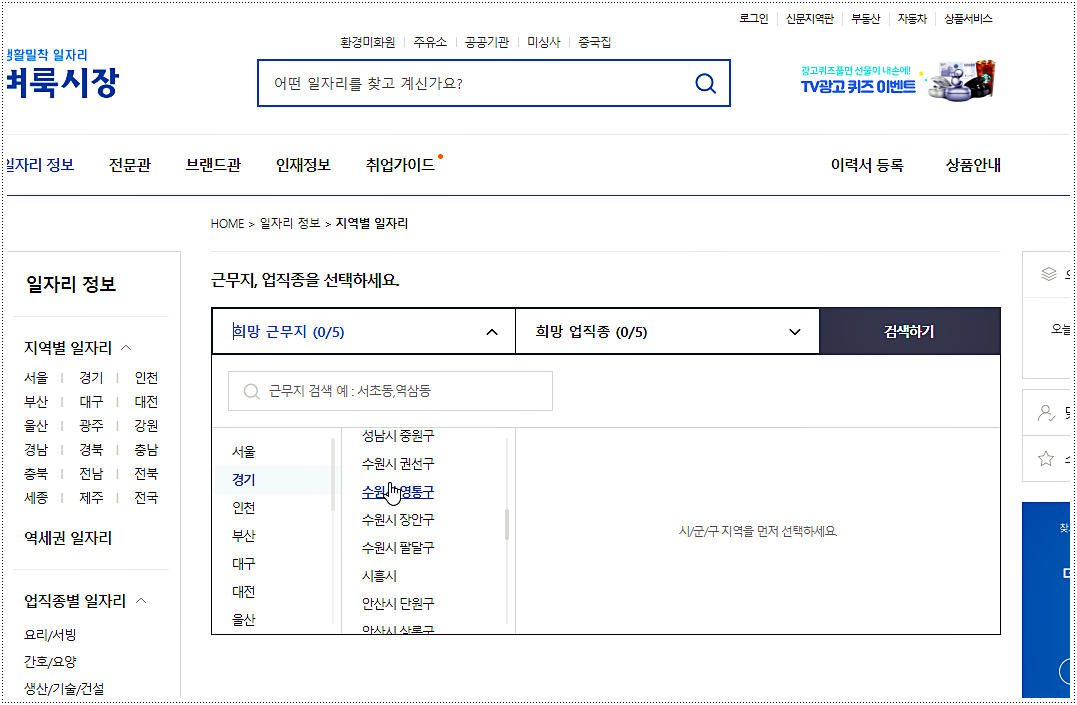
Task: Click the 미싱사 keyword
Action: [x=543, y=42]
